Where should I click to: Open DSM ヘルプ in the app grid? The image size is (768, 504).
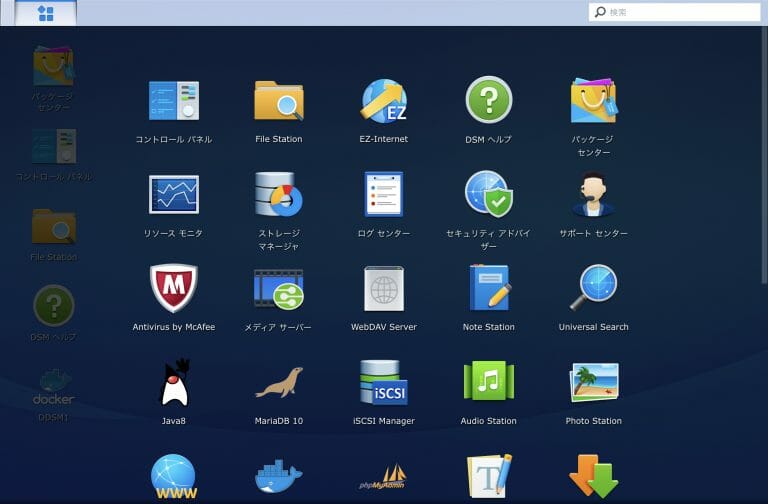pyautogui.click(x=489, y=111)
